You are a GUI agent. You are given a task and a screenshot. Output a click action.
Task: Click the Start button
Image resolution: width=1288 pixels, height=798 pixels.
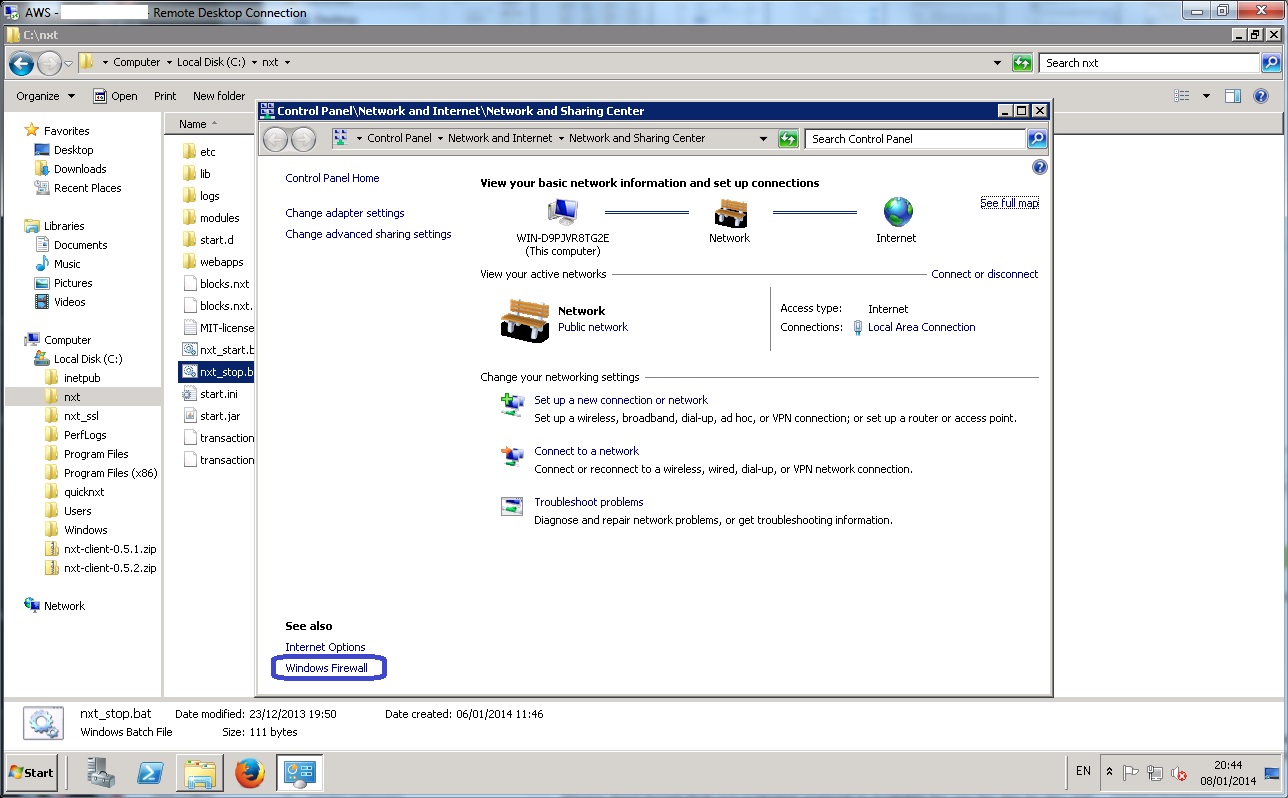click(31, 772)
